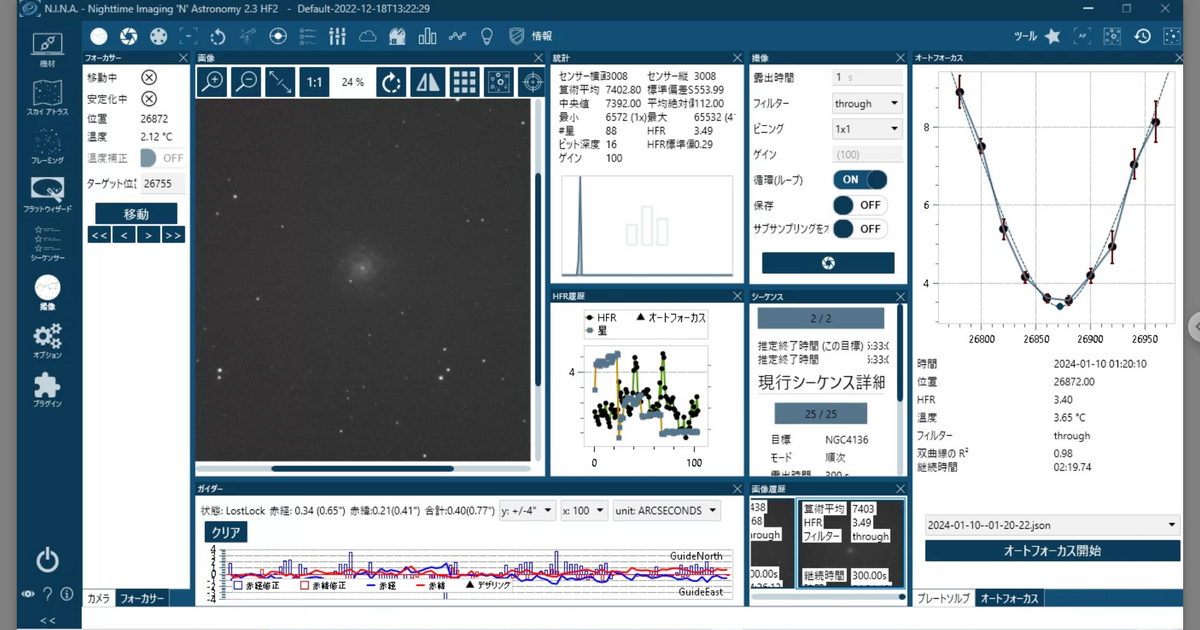Switch to the プレートソルブ tab
Image resolution: width=1200 pixels, height=630 pixels.
tap(944, 598)
